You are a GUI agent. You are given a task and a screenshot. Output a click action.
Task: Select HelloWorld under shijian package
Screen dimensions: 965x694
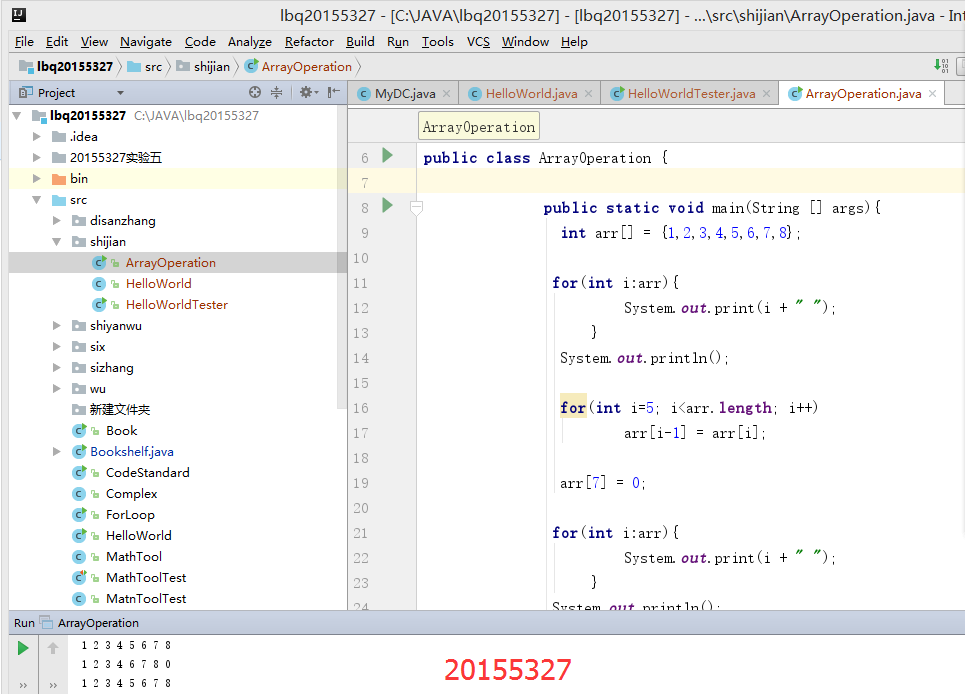pyautogui.click(x=158, y=284)
